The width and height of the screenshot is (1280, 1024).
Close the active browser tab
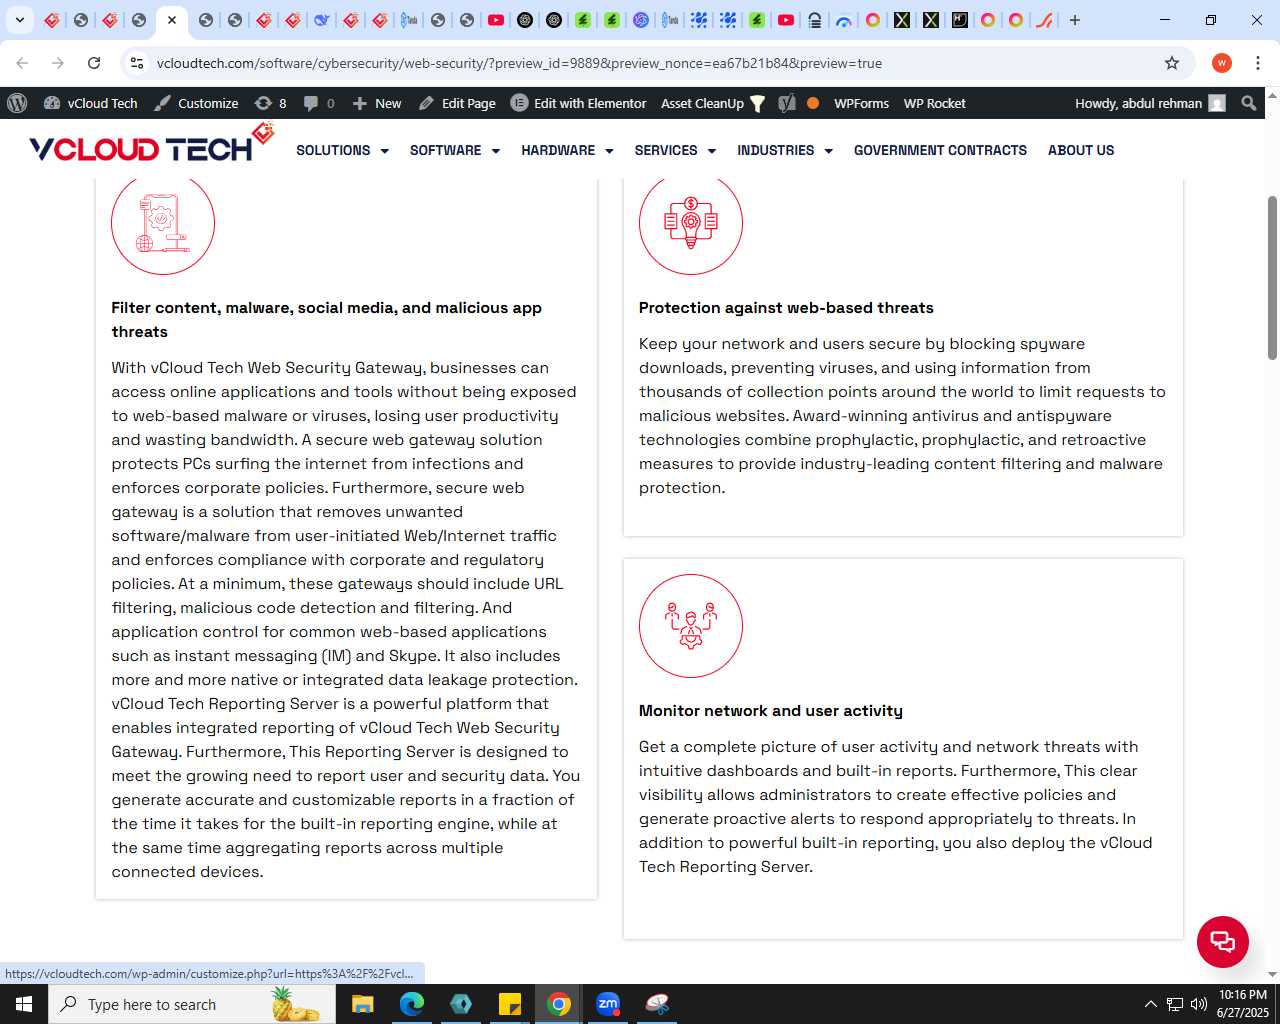(x=172, y=20)
